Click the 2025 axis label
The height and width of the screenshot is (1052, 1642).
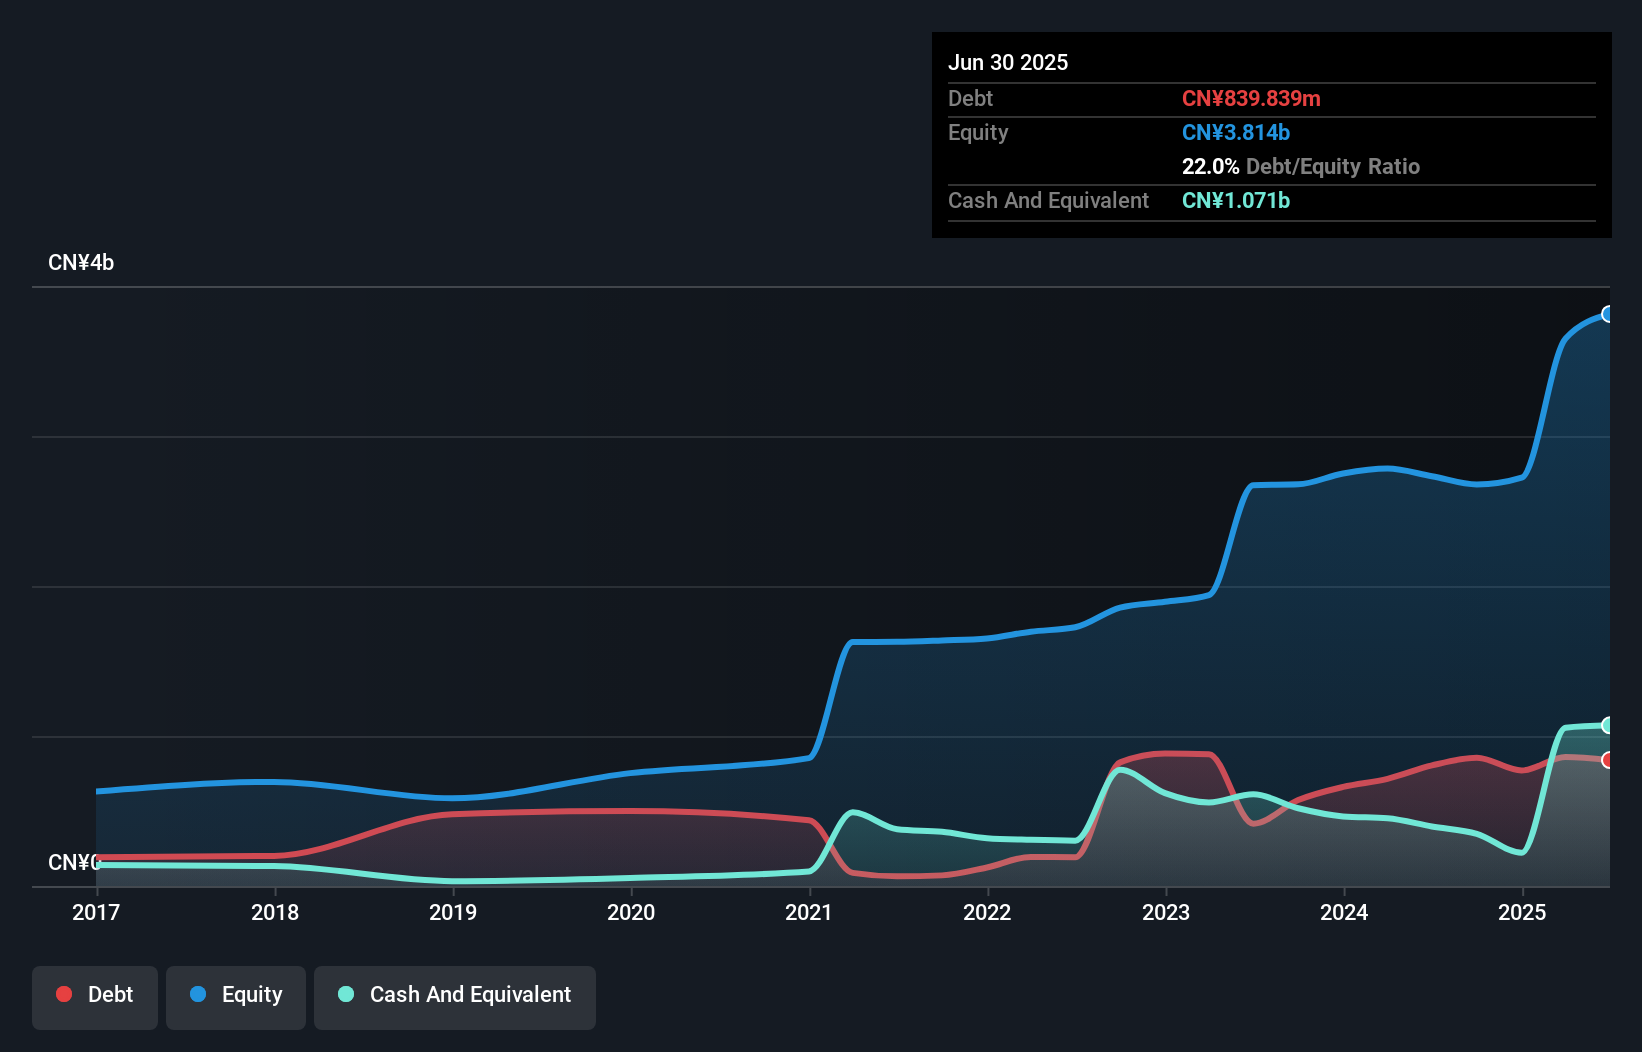tap(1522, 912)
